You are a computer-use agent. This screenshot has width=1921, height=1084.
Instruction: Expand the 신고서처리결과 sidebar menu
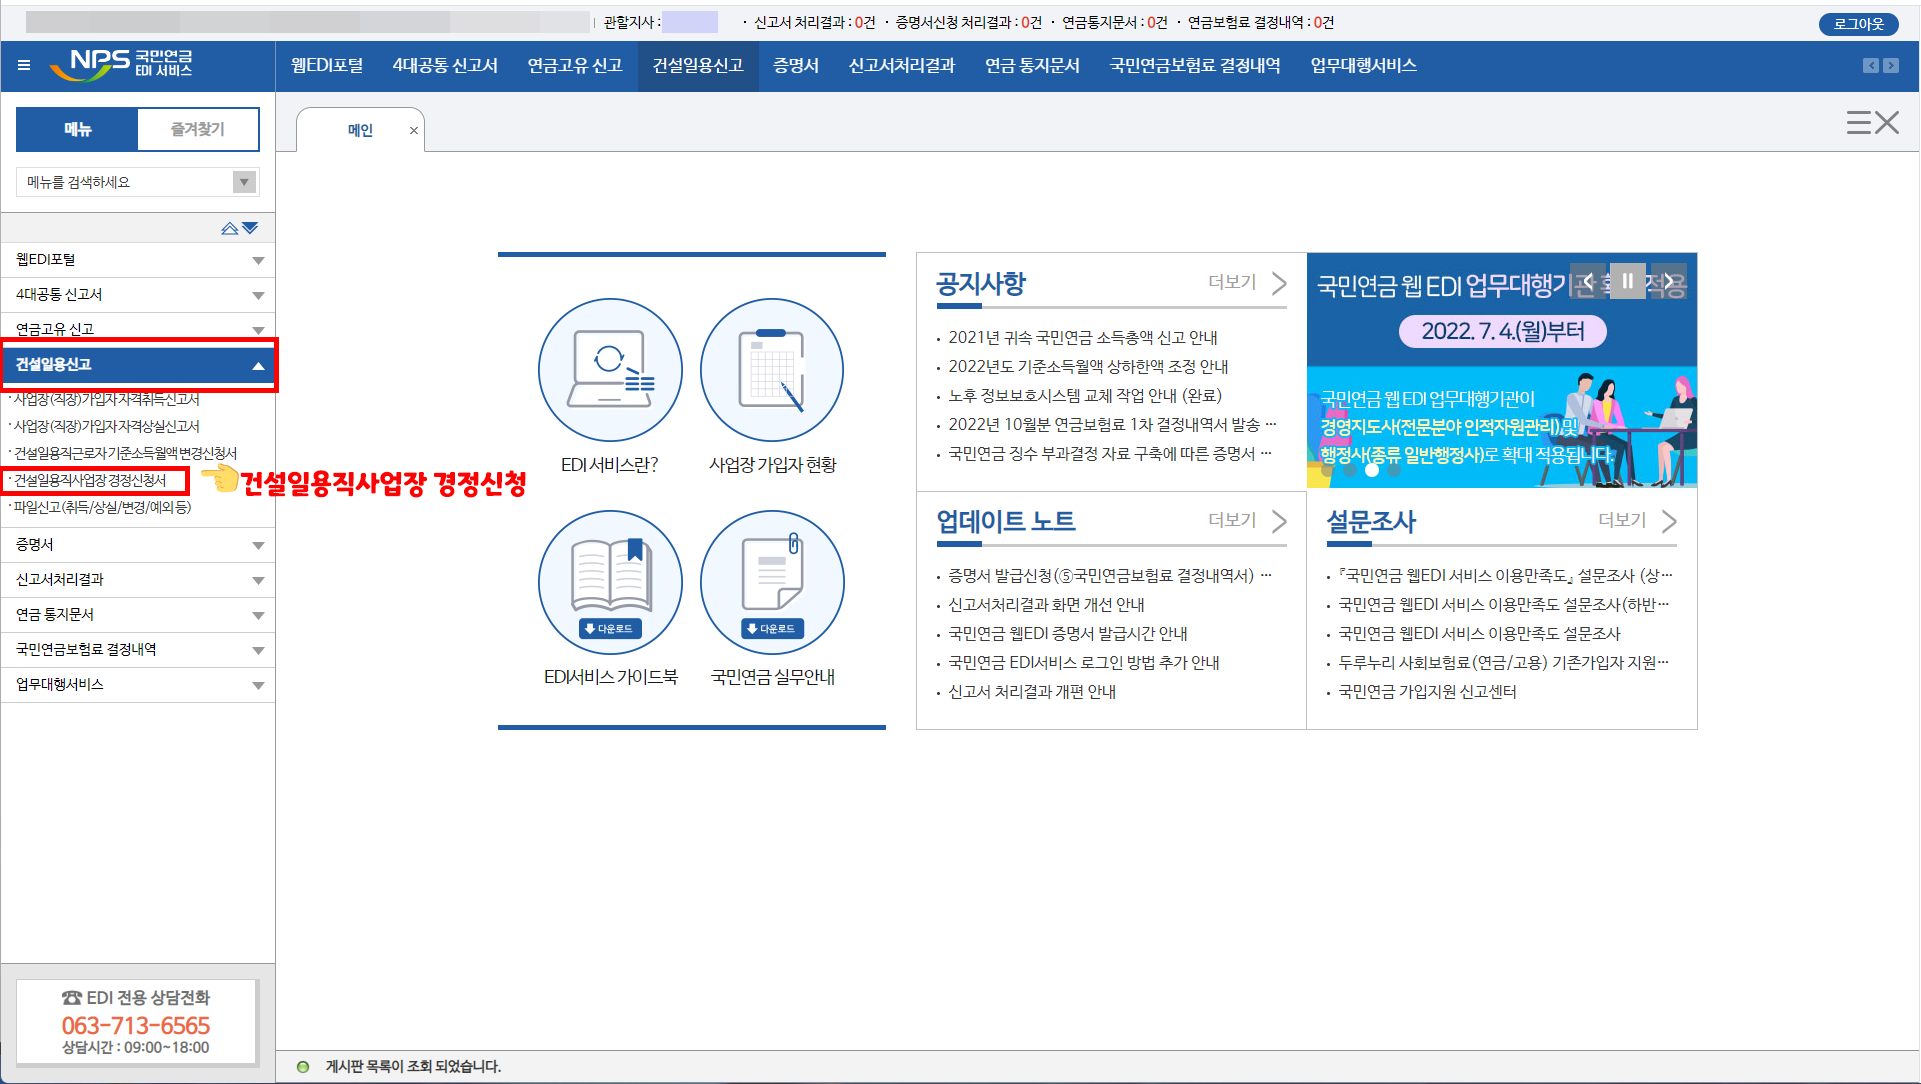(x=138, y=580)
